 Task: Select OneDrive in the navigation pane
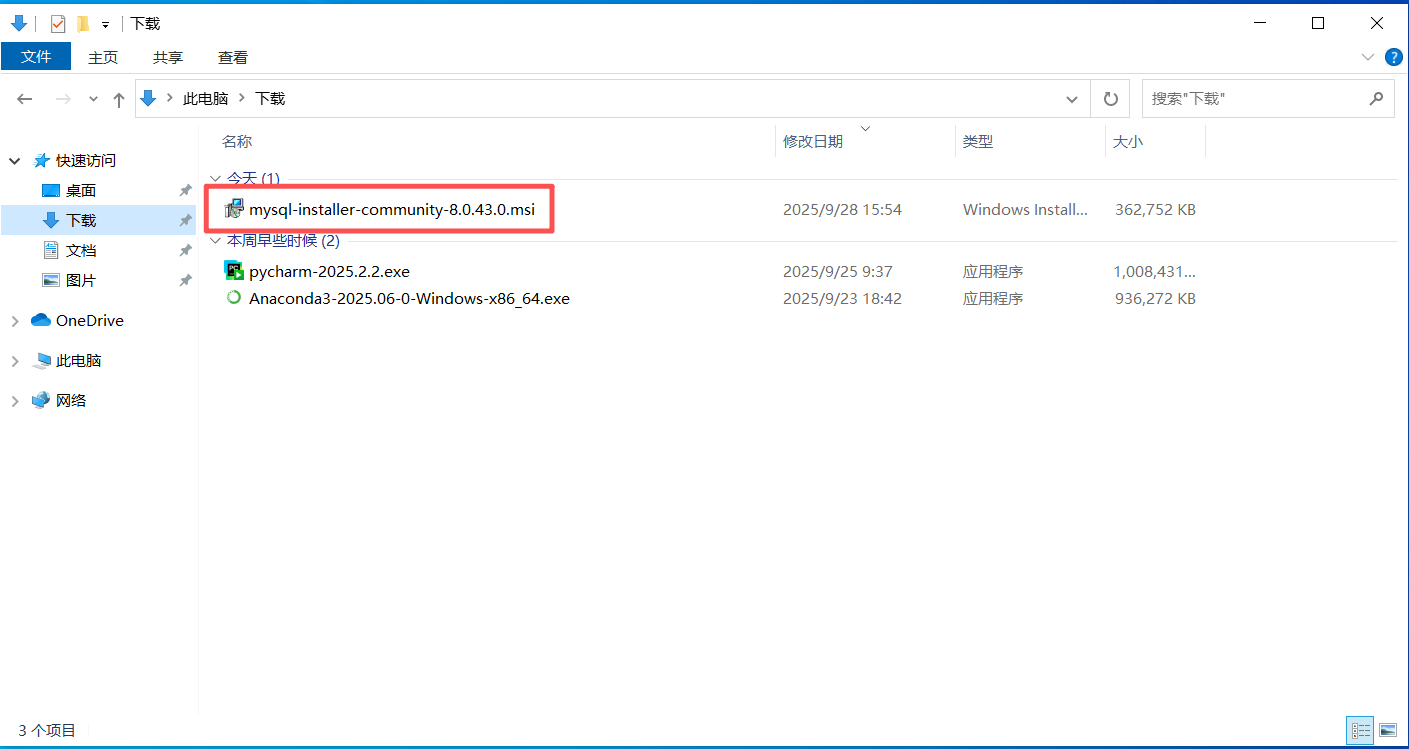[x=89, y=321]
